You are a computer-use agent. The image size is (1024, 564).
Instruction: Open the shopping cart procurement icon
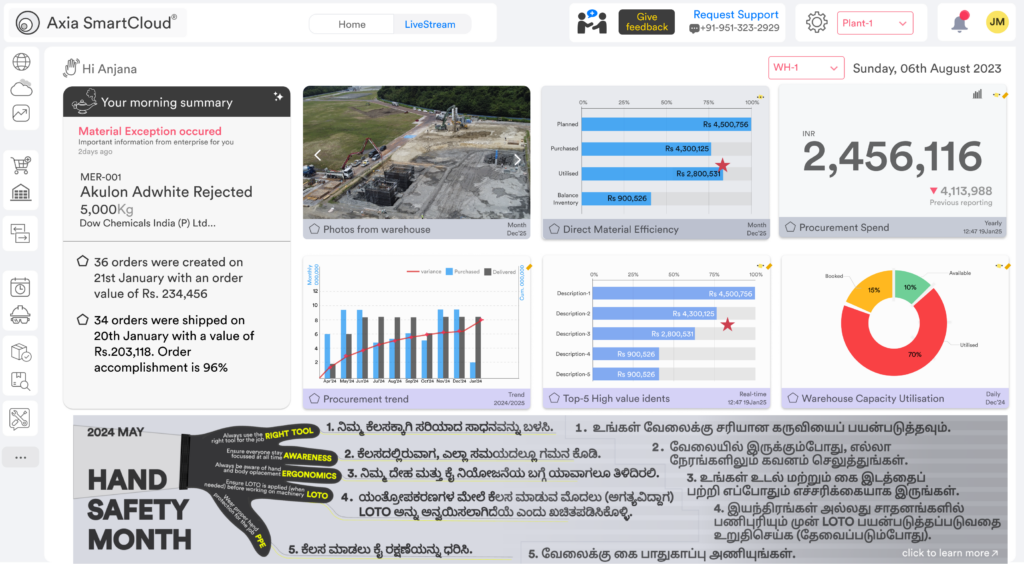point(21,165)
